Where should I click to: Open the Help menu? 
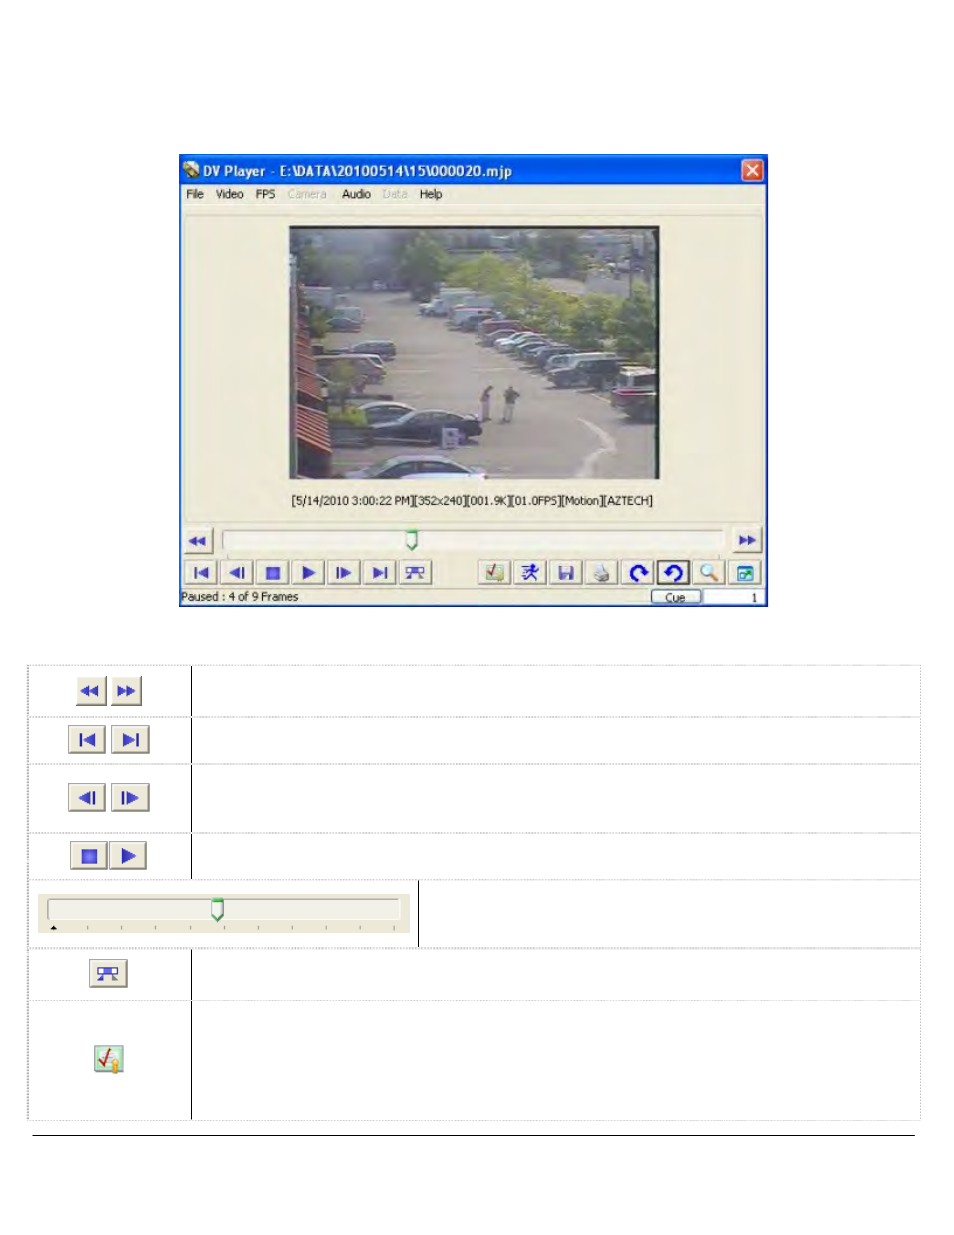point(431,194)
